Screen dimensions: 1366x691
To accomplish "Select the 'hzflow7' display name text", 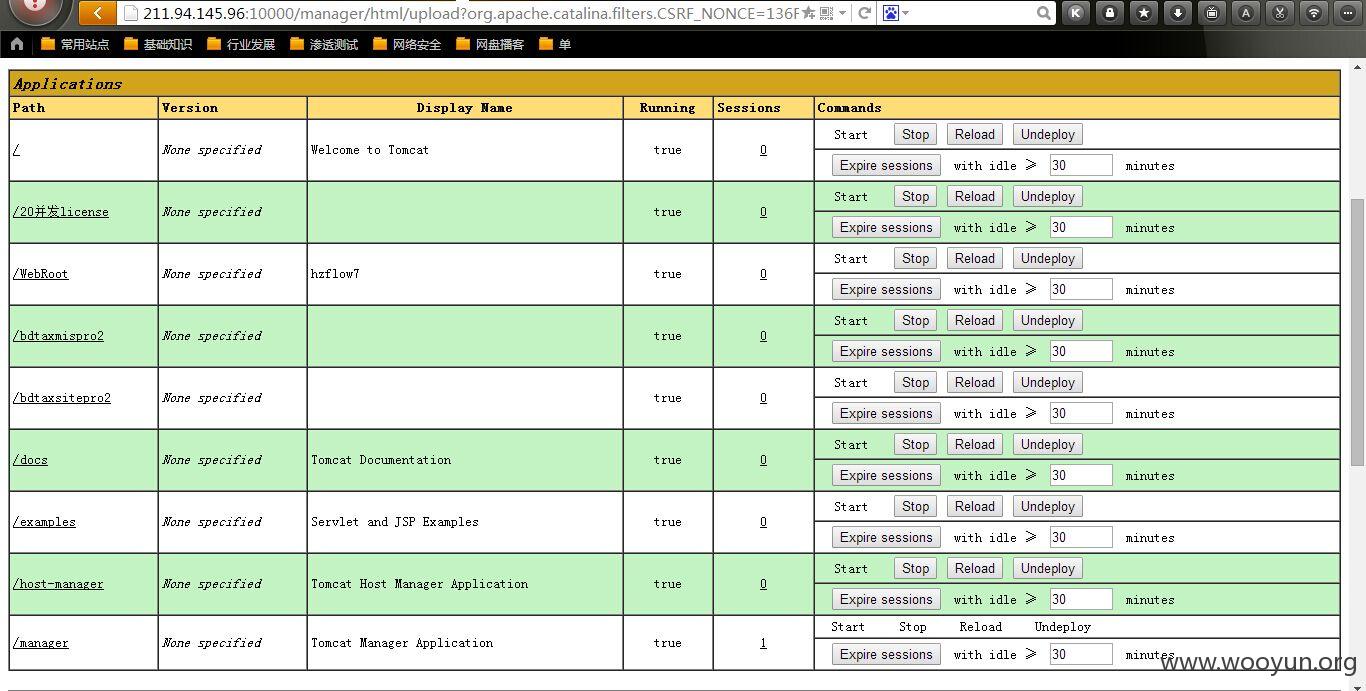I will coord(335,274).
